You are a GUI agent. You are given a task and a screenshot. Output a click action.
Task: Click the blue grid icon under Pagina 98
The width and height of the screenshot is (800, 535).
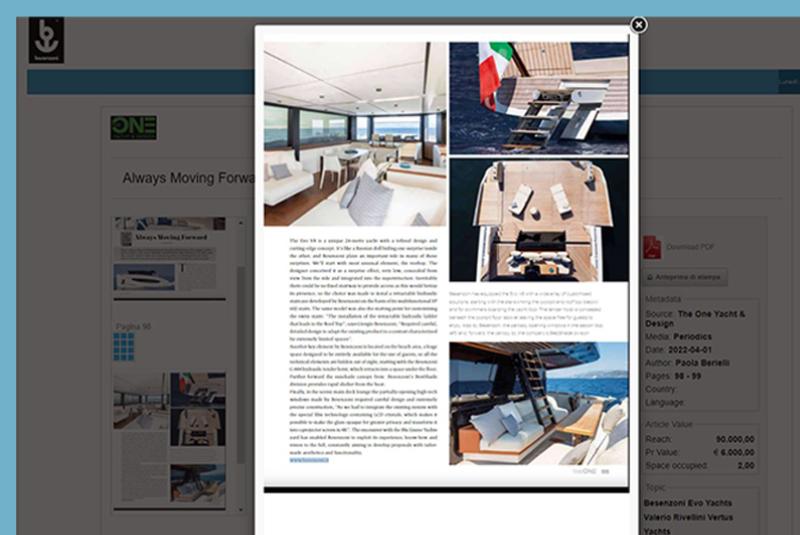(123, 347)
